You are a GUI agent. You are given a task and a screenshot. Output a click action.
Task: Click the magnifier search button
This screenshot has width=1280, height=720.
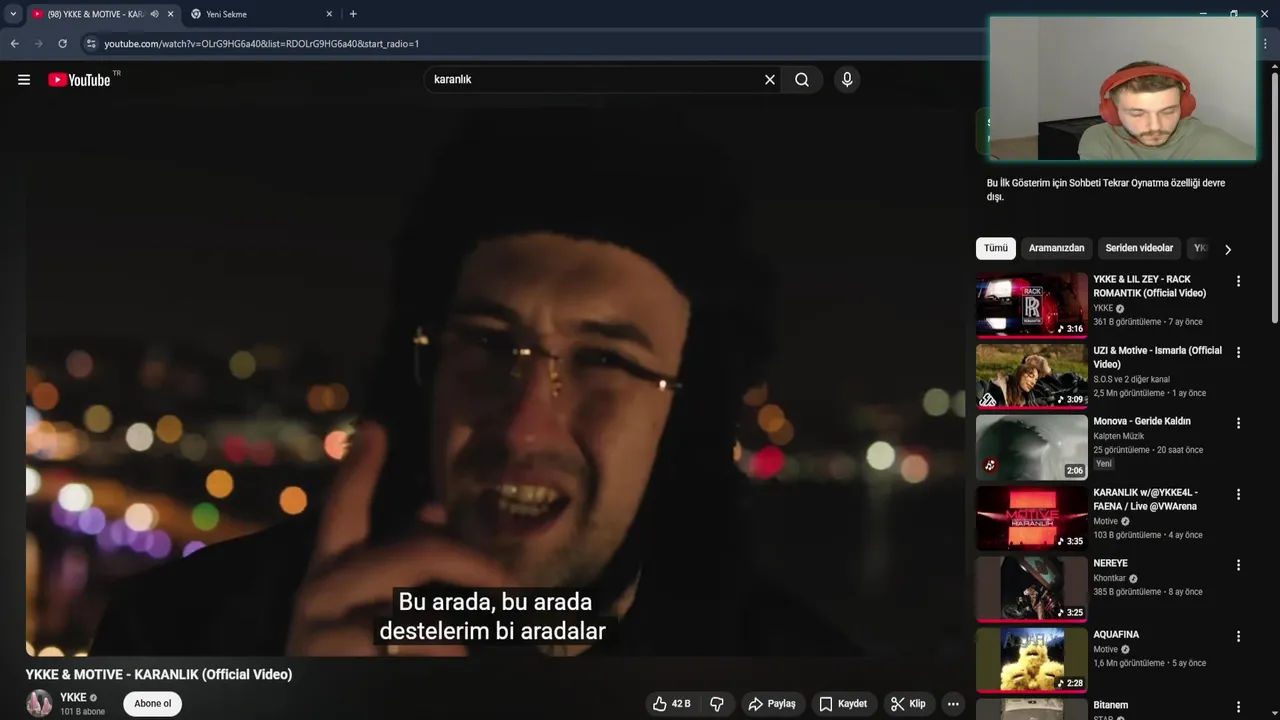click(802, 80)
